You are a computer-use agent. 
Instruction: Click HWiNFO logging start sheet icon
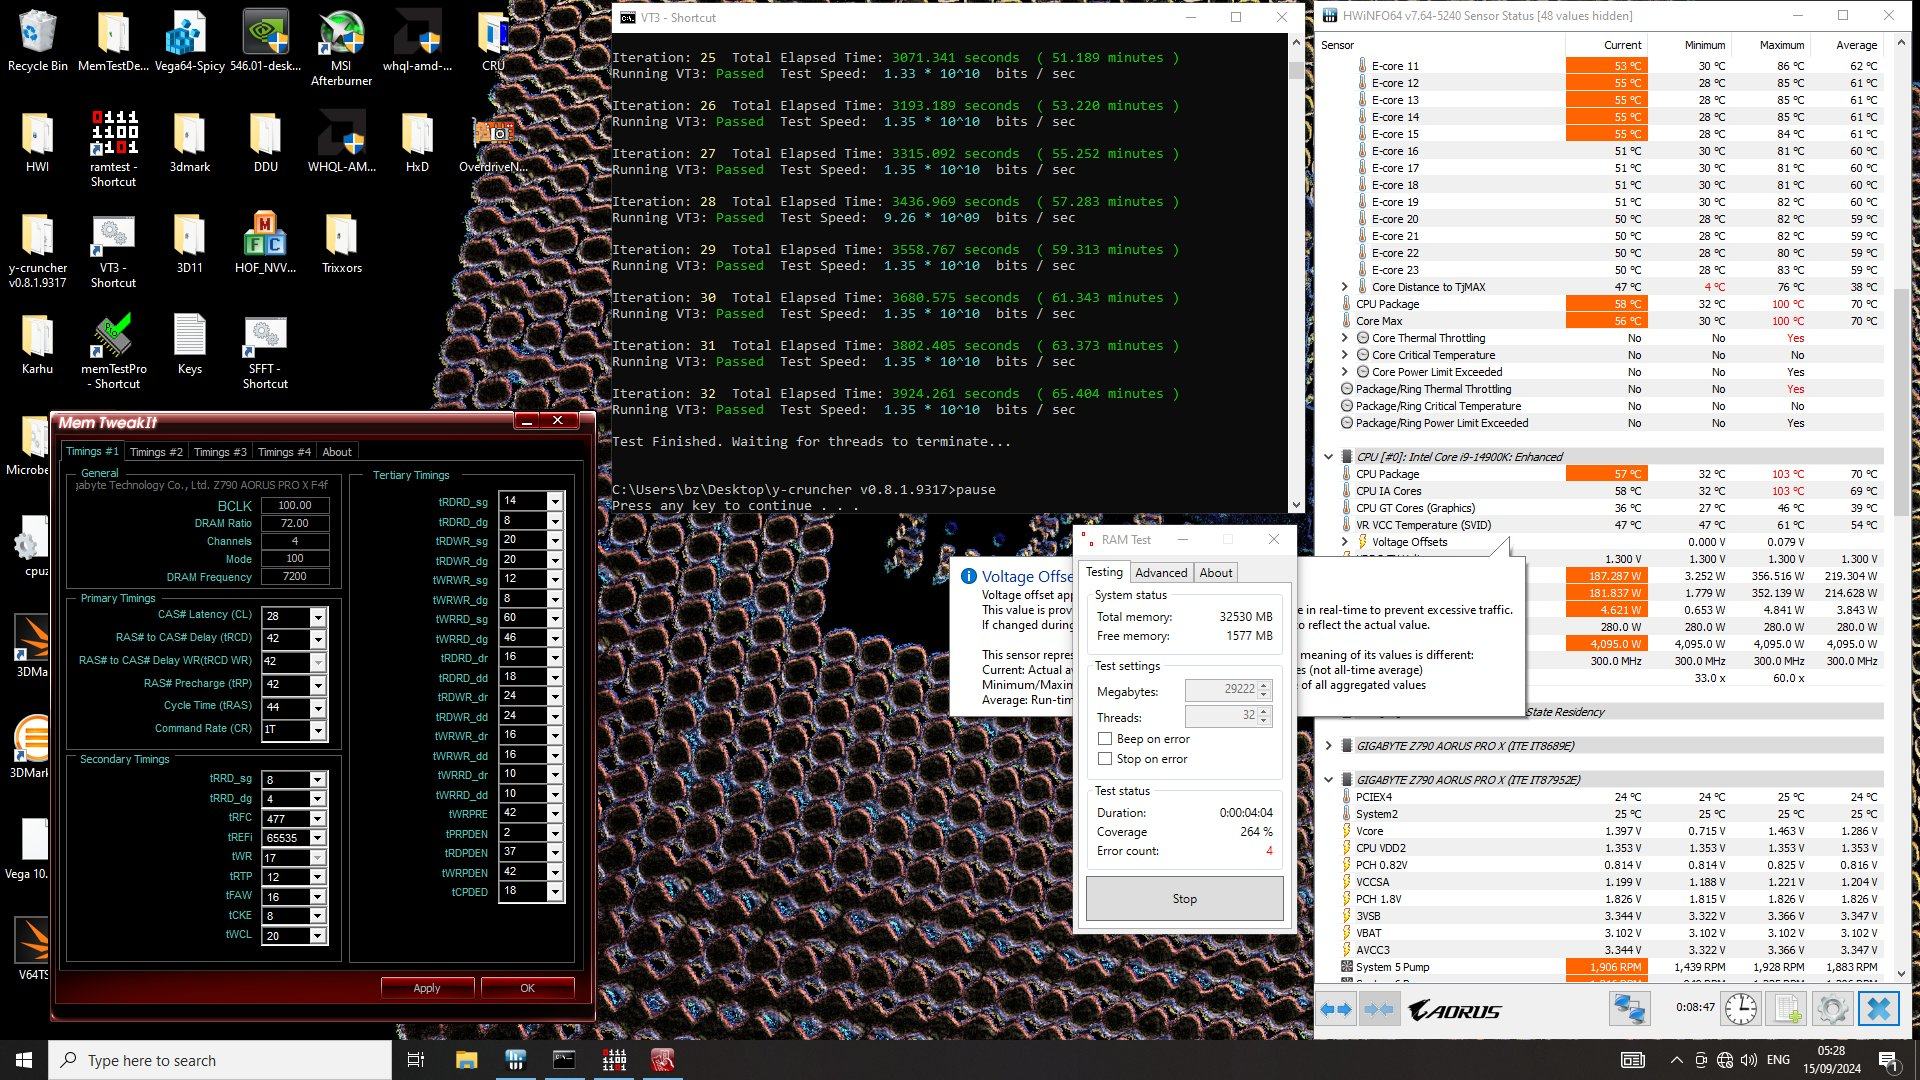click(1787, 1010)
